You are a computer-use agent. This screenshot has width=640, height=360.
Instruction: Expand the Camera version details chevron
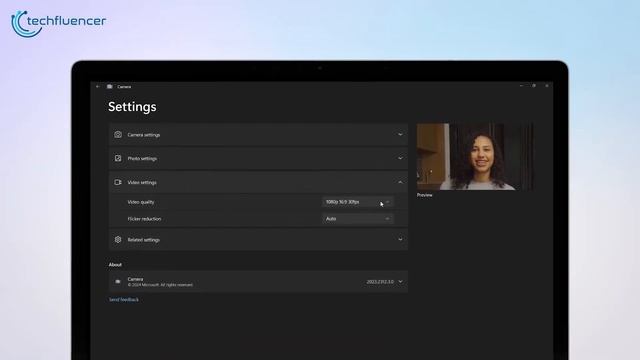[400, 282]
